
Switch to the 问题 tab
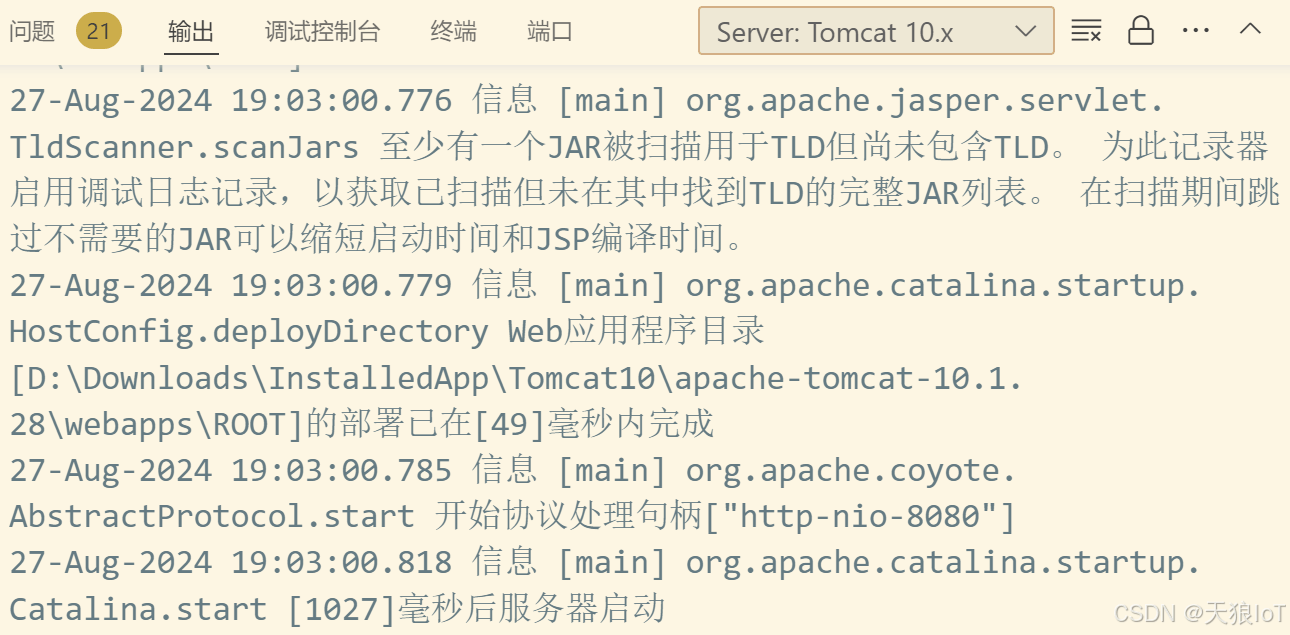[x=32, y=32]
